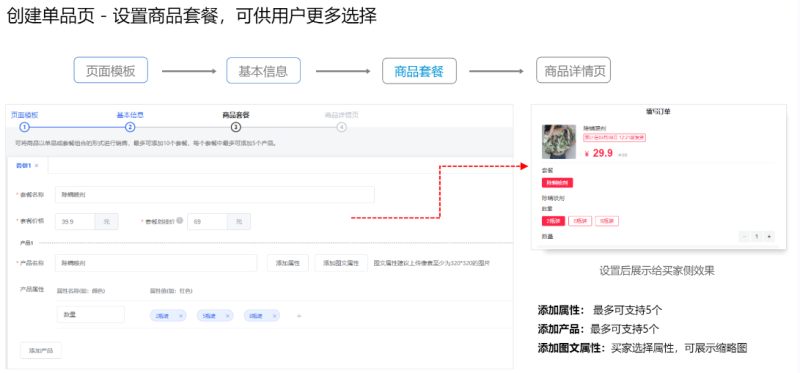Click the highlighted 商品套餐 flow box
This screenshot has width=800, height=373.
tap(419, 71)
